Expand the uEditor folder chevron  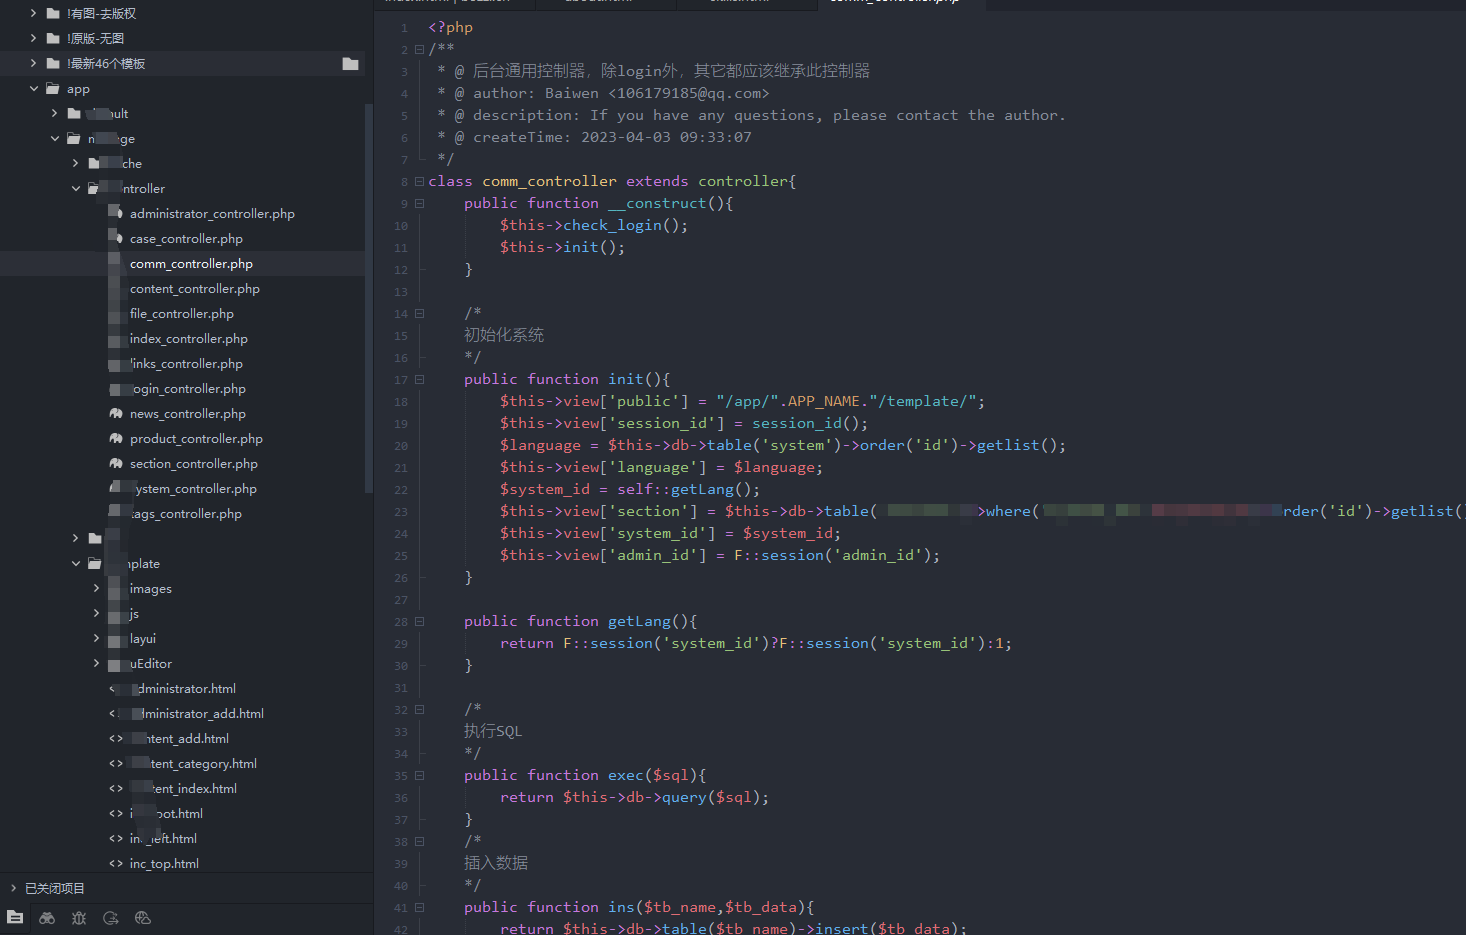pos(96,663)
